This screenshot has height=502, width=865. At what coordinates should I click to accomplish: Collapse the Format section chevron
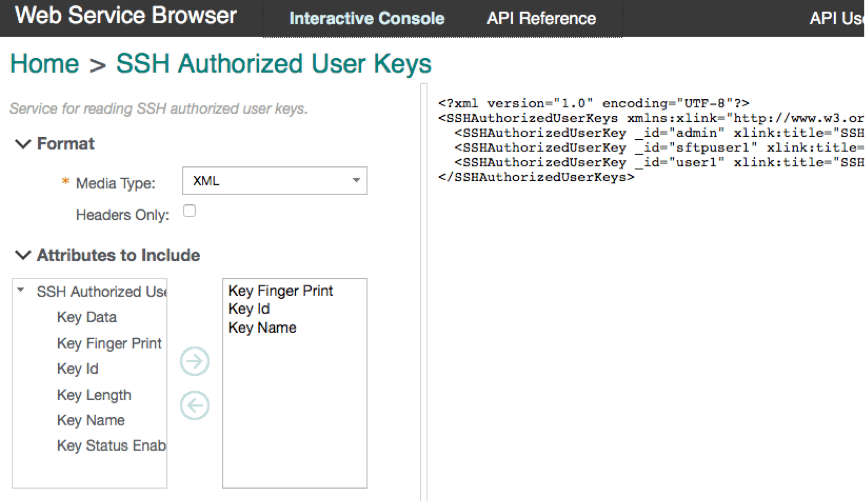point(23,144)
